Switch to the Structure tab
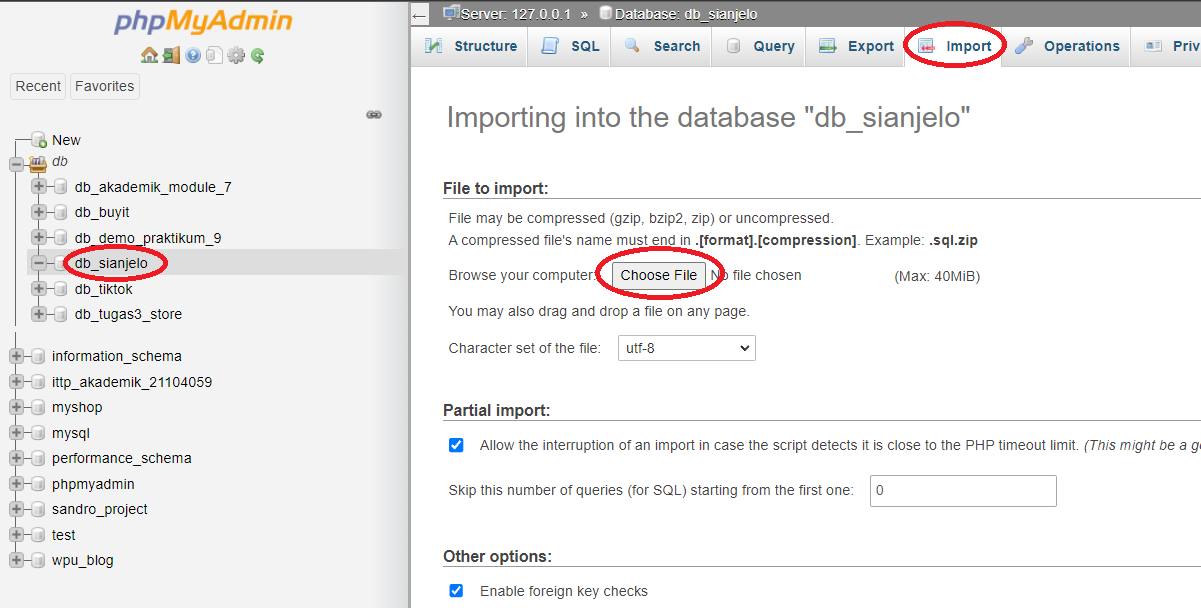 click(470, 46)
